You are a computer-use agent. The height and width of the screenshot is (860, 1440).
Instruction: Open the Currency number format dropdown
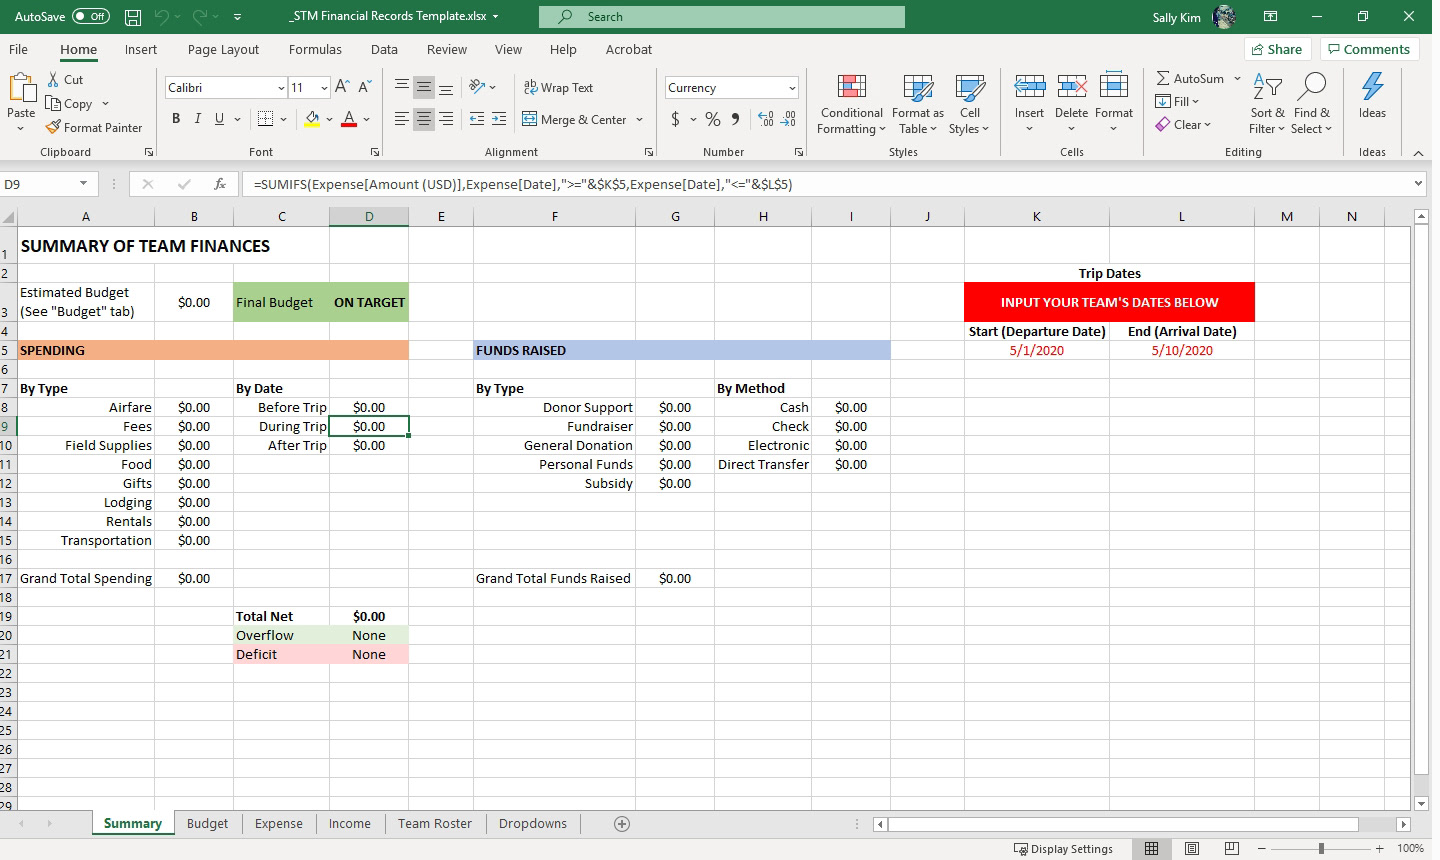[792, 88]
